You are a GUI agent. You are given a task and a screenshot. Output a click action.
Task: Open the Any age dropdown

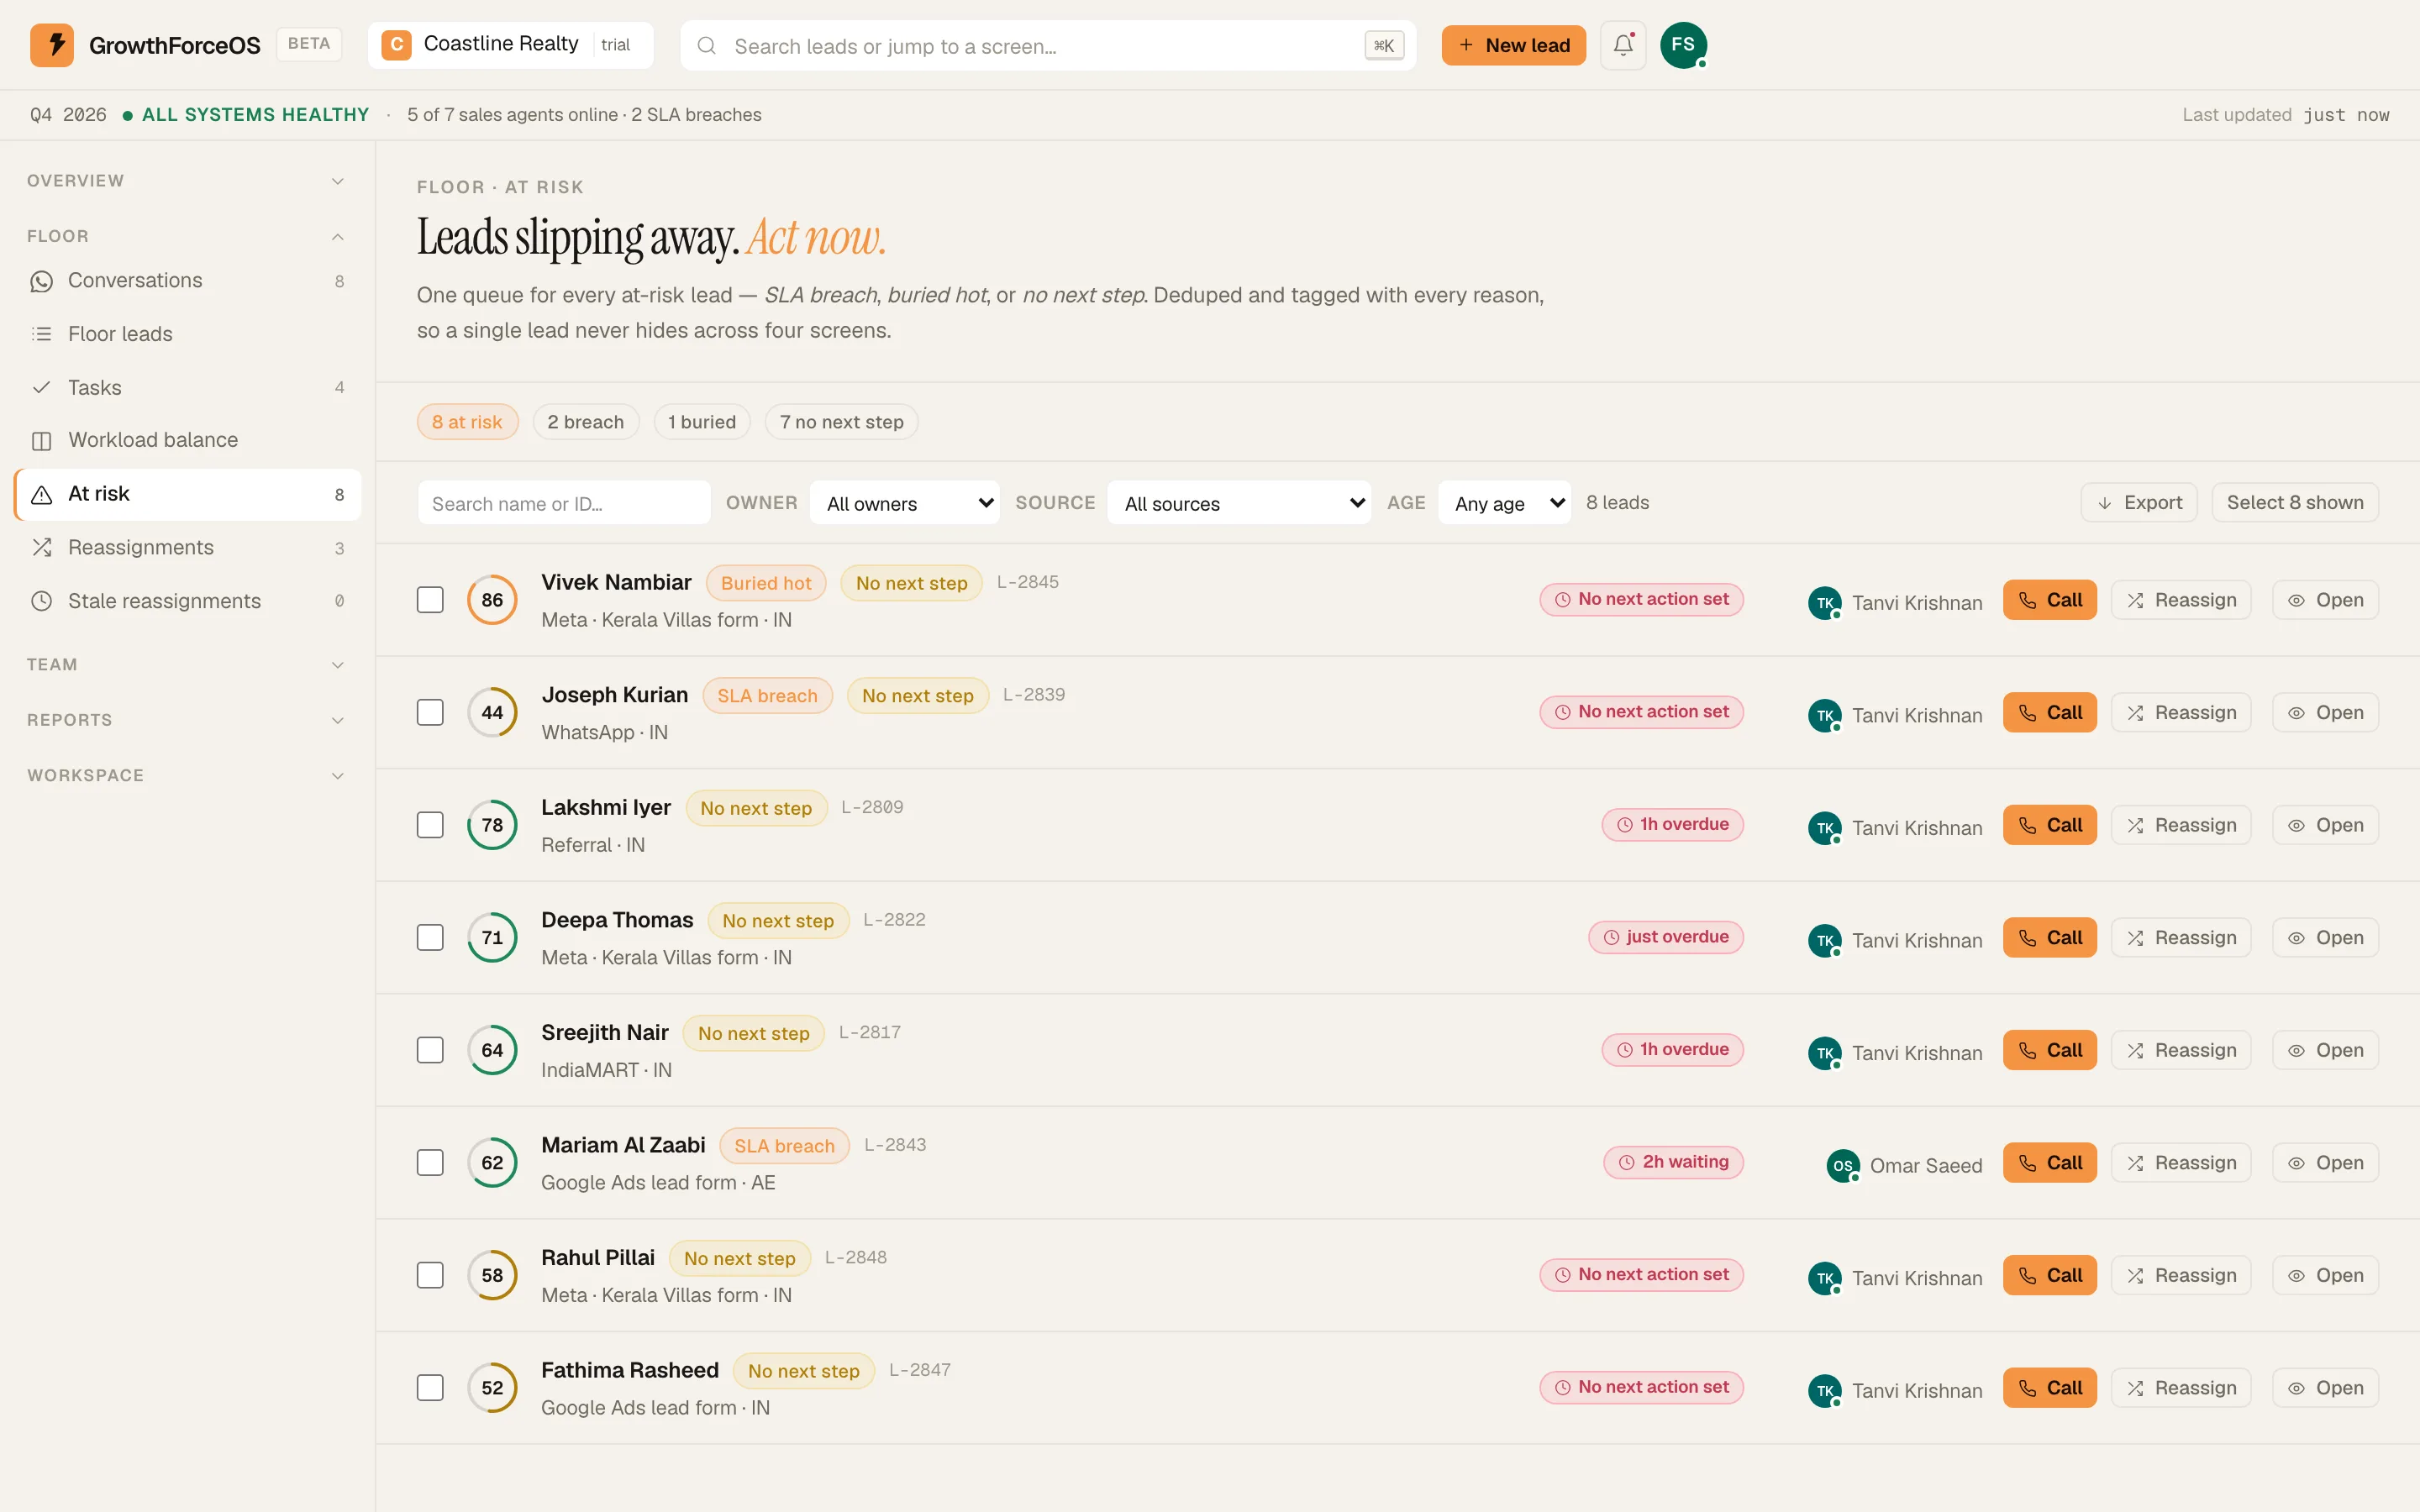(x=1504, y=503)
